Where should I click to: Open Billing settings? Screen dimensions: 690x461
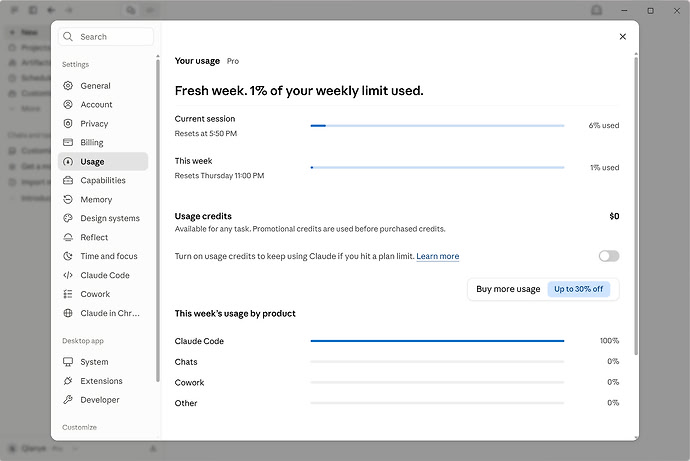coord(103,142)
